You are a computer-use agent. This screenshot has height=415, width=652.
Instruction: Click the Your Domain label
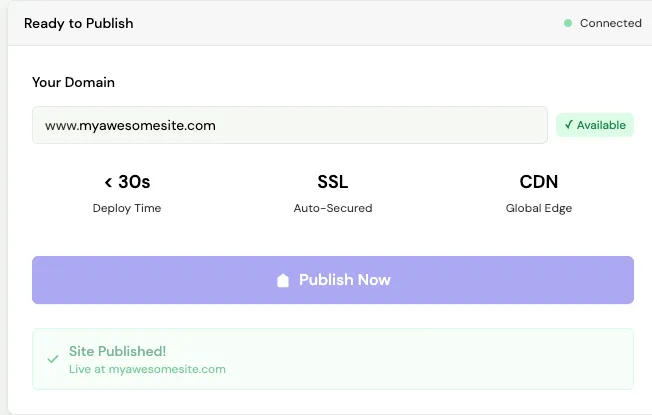[73, 82]
